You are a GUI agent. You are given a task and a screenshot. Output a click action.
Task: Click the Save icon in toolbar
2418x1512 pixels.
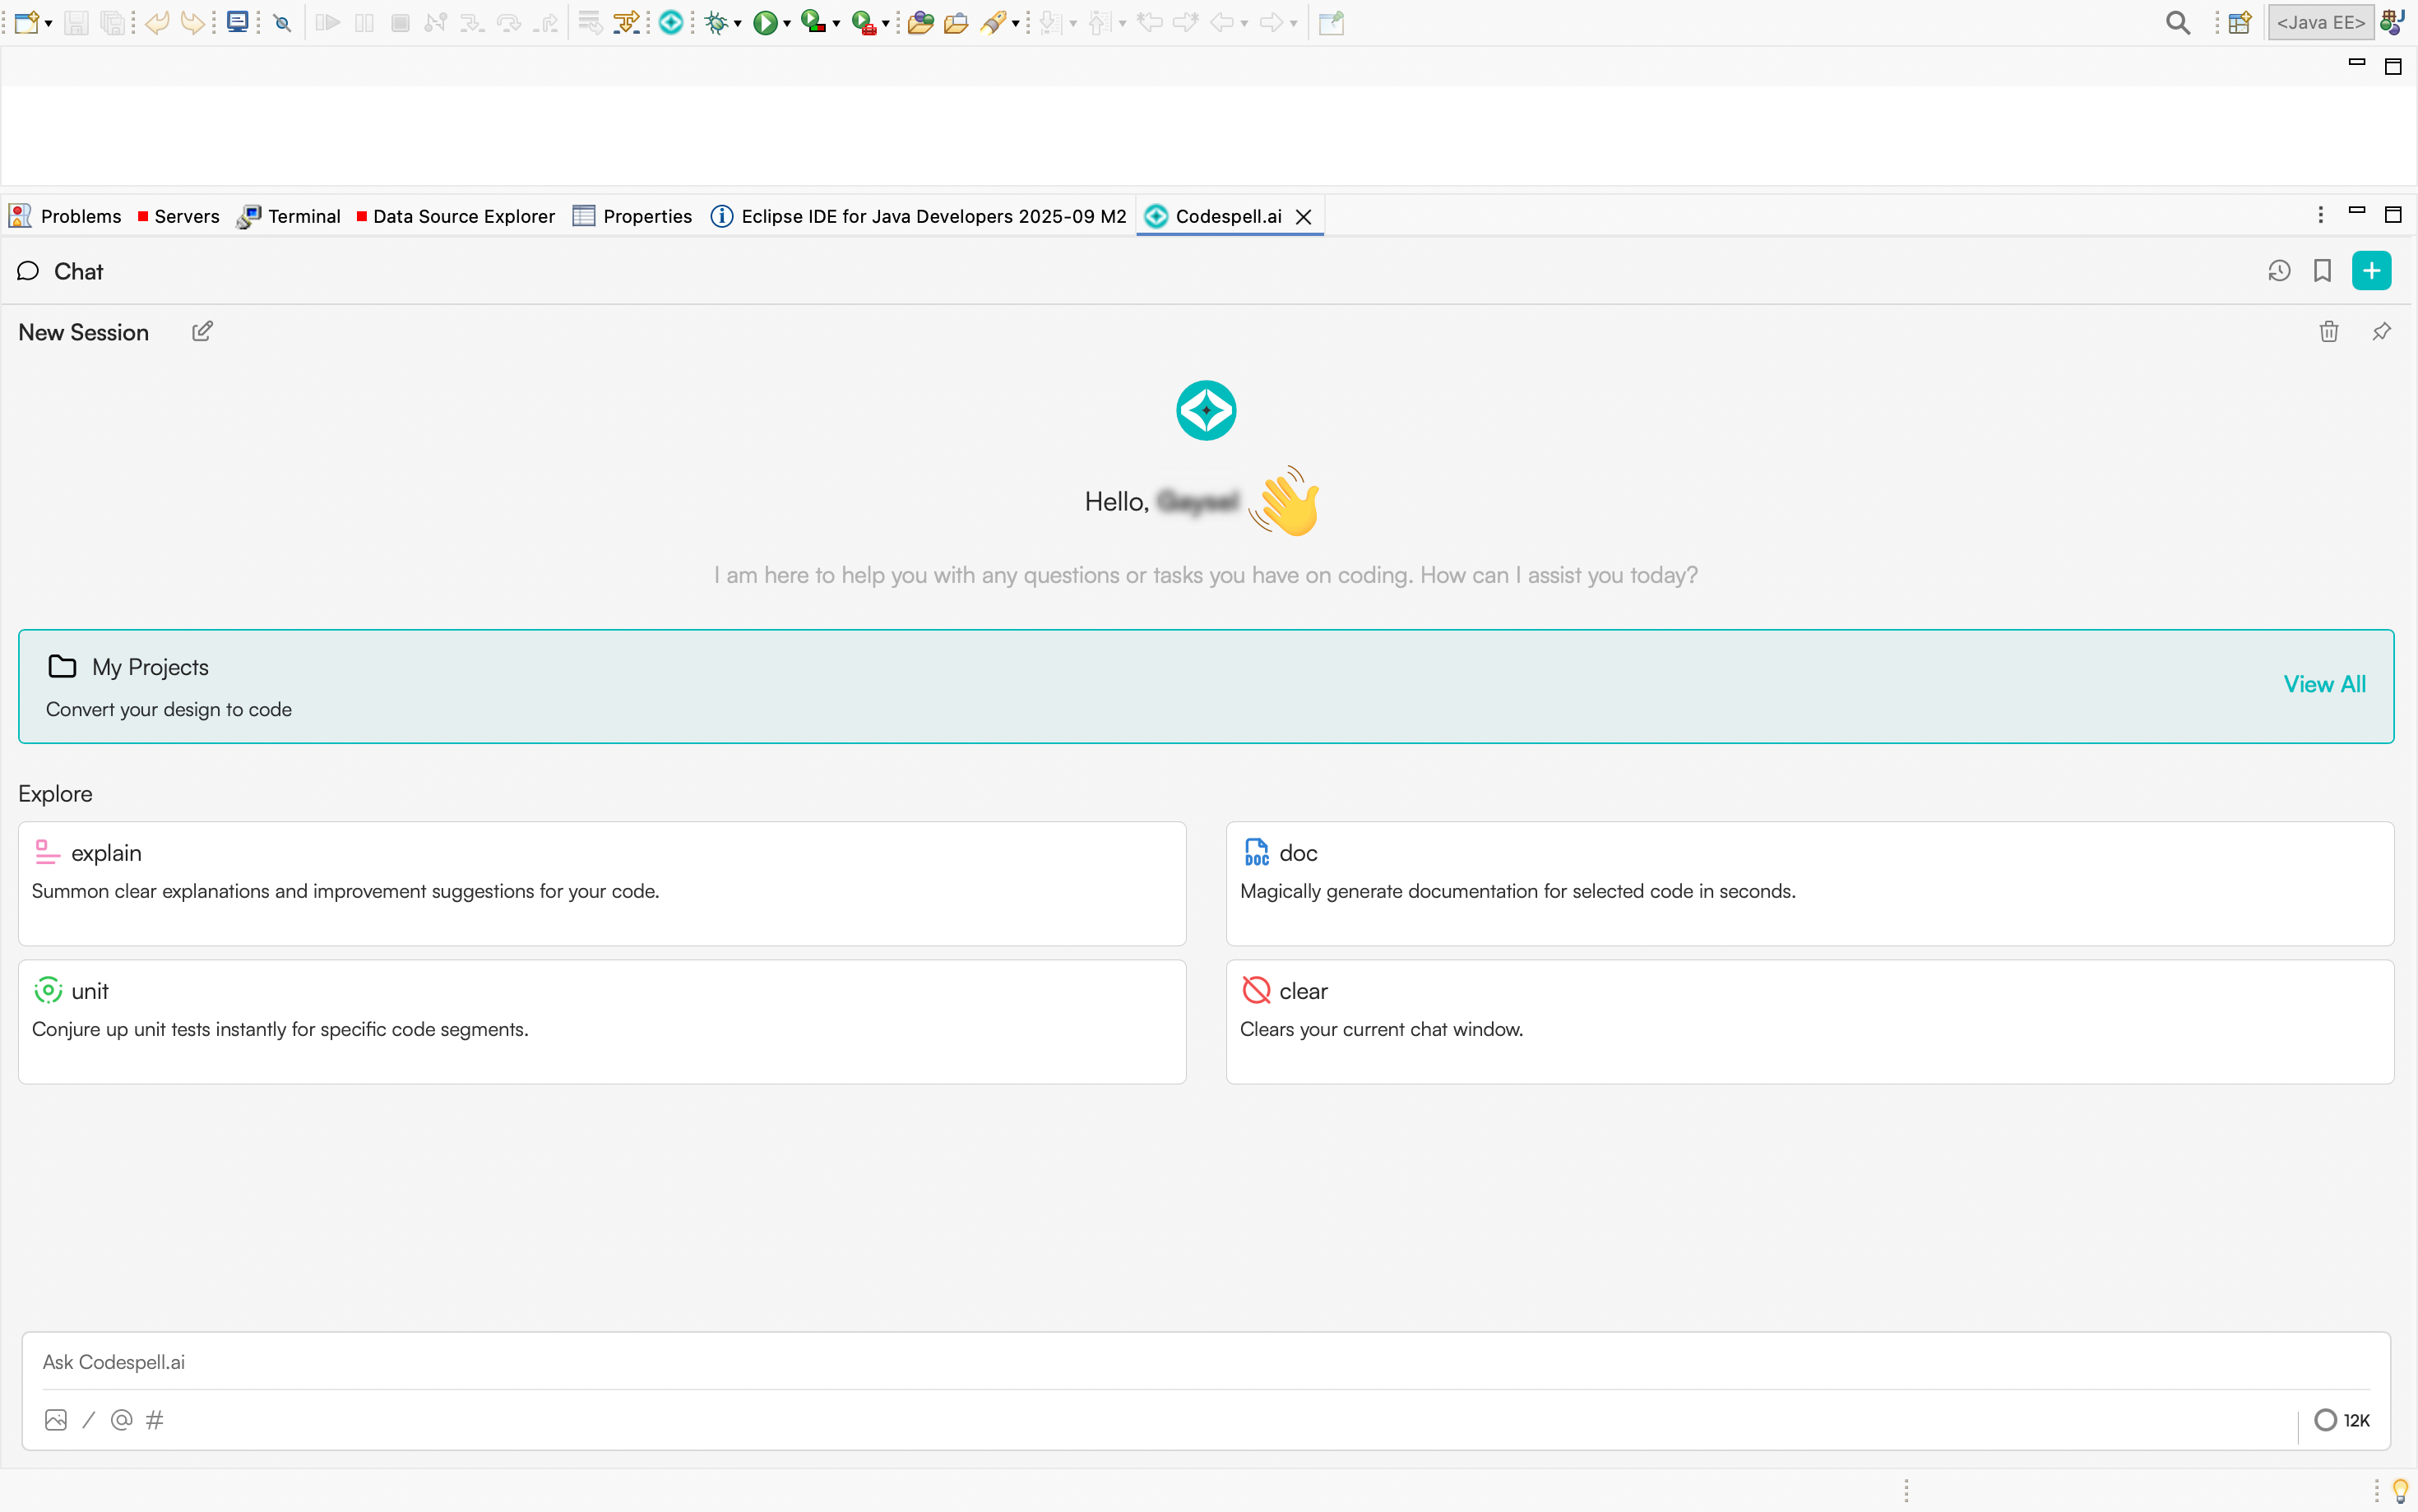[x=76, y=22]
